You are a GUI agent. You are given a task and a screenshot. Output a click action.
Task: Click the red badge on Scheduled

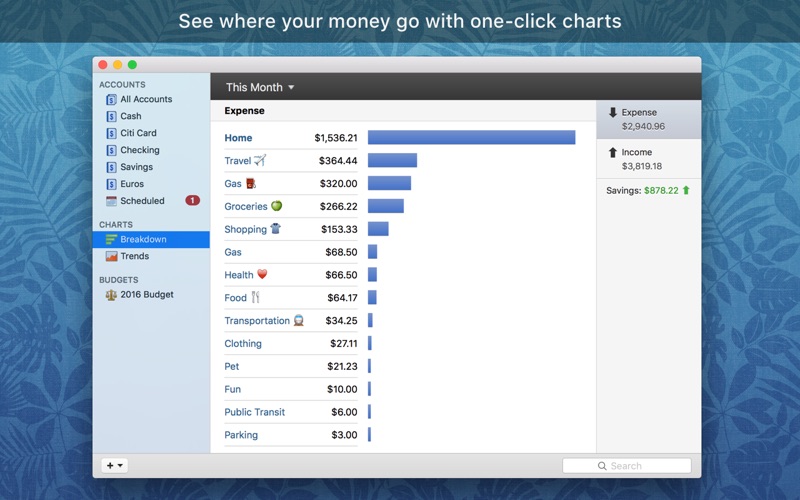(x=192, y=201)
